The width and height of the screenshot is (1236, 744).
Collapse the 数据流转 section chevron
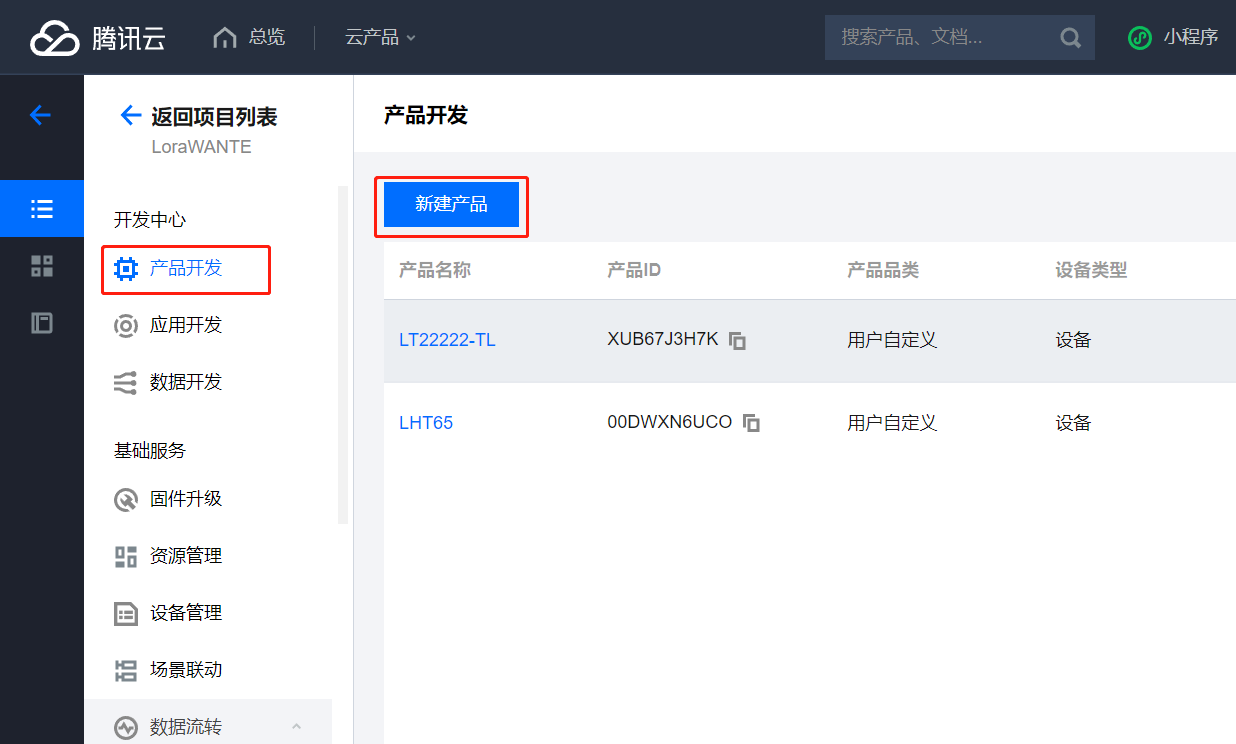tap(296, 726)
